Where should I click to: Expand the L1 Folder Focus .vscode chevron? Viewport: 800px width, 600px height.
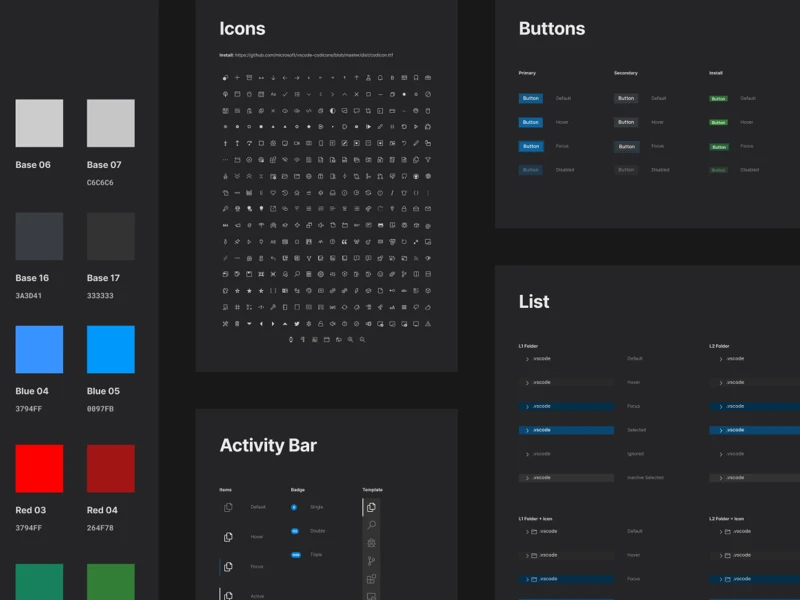click(x=527, y=407)
